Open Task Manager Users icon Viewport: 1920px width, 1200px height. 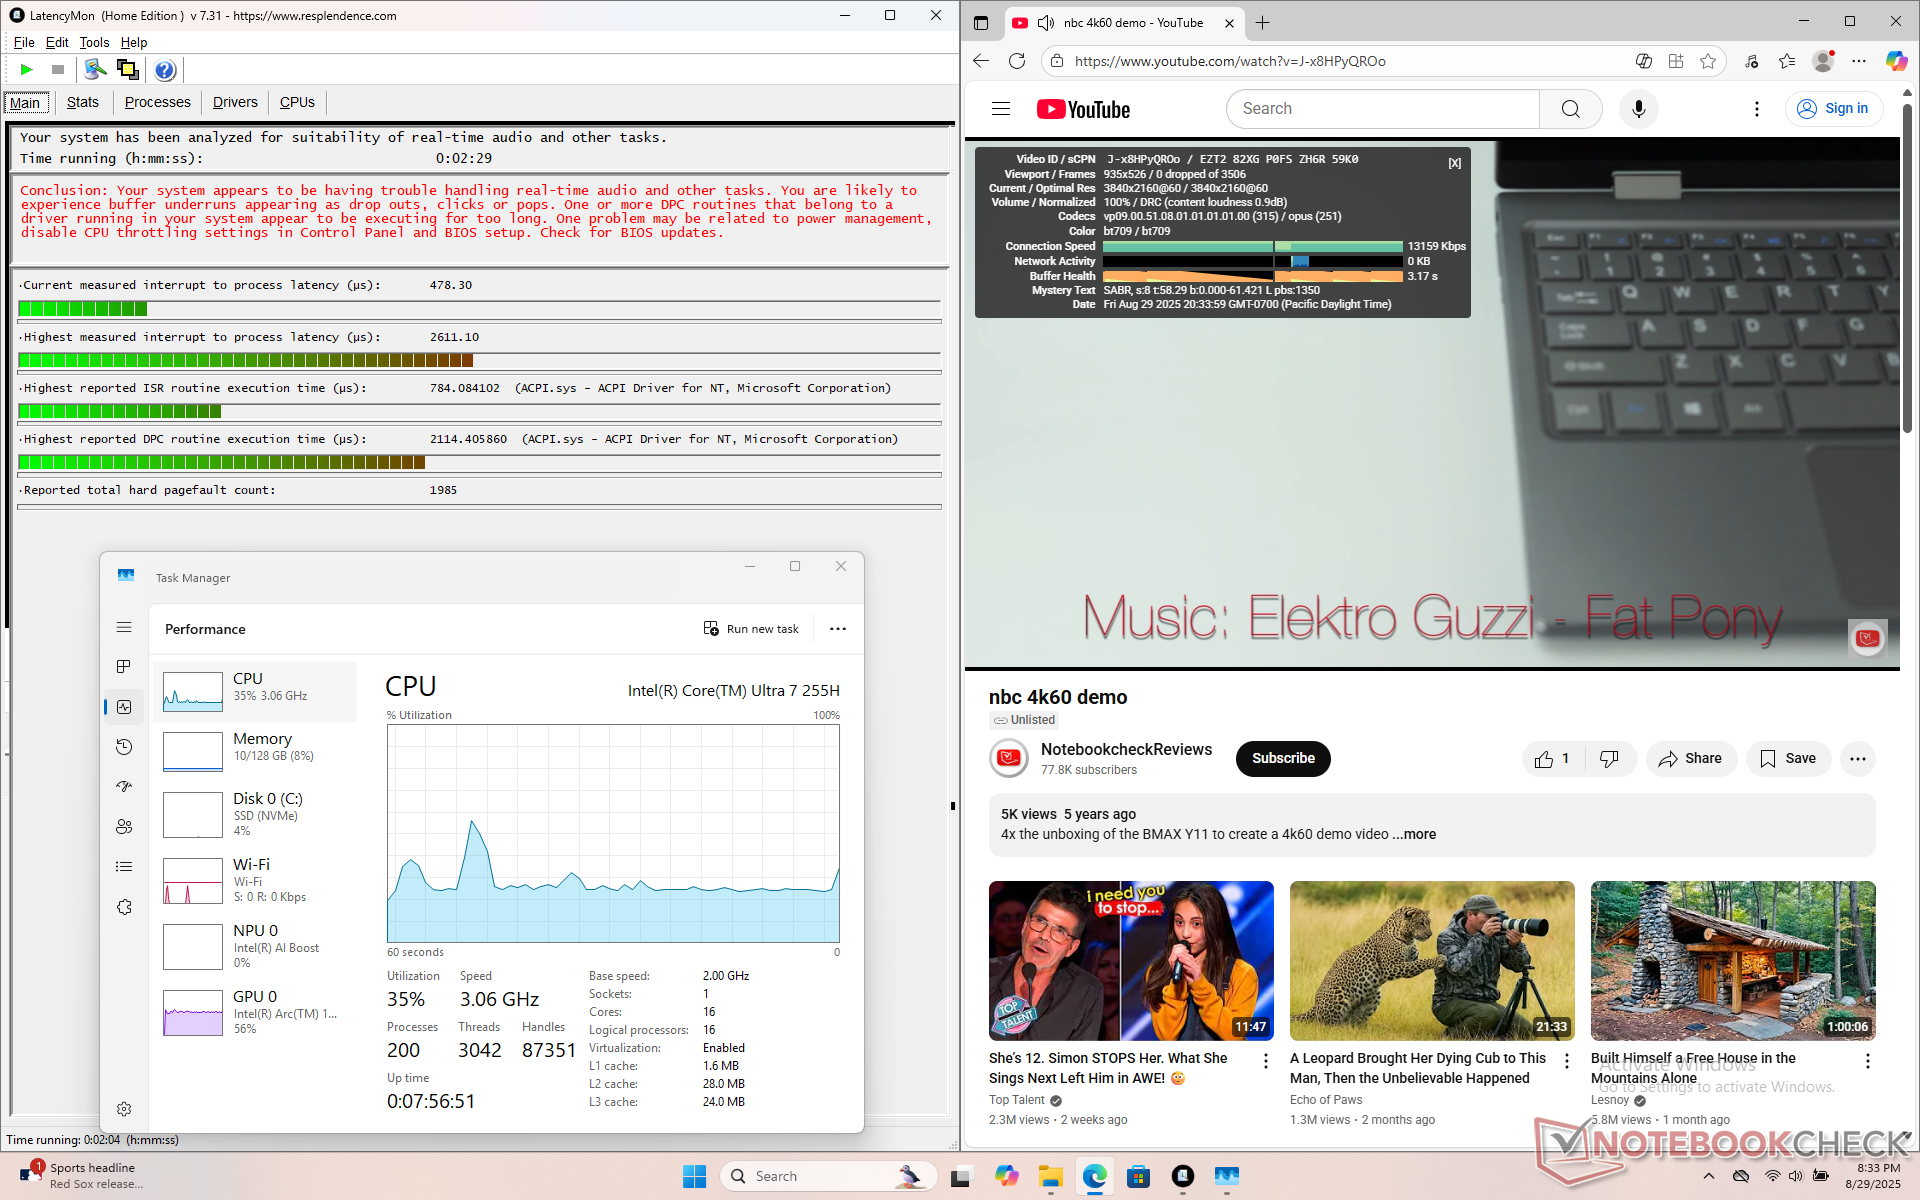point(124,827)
